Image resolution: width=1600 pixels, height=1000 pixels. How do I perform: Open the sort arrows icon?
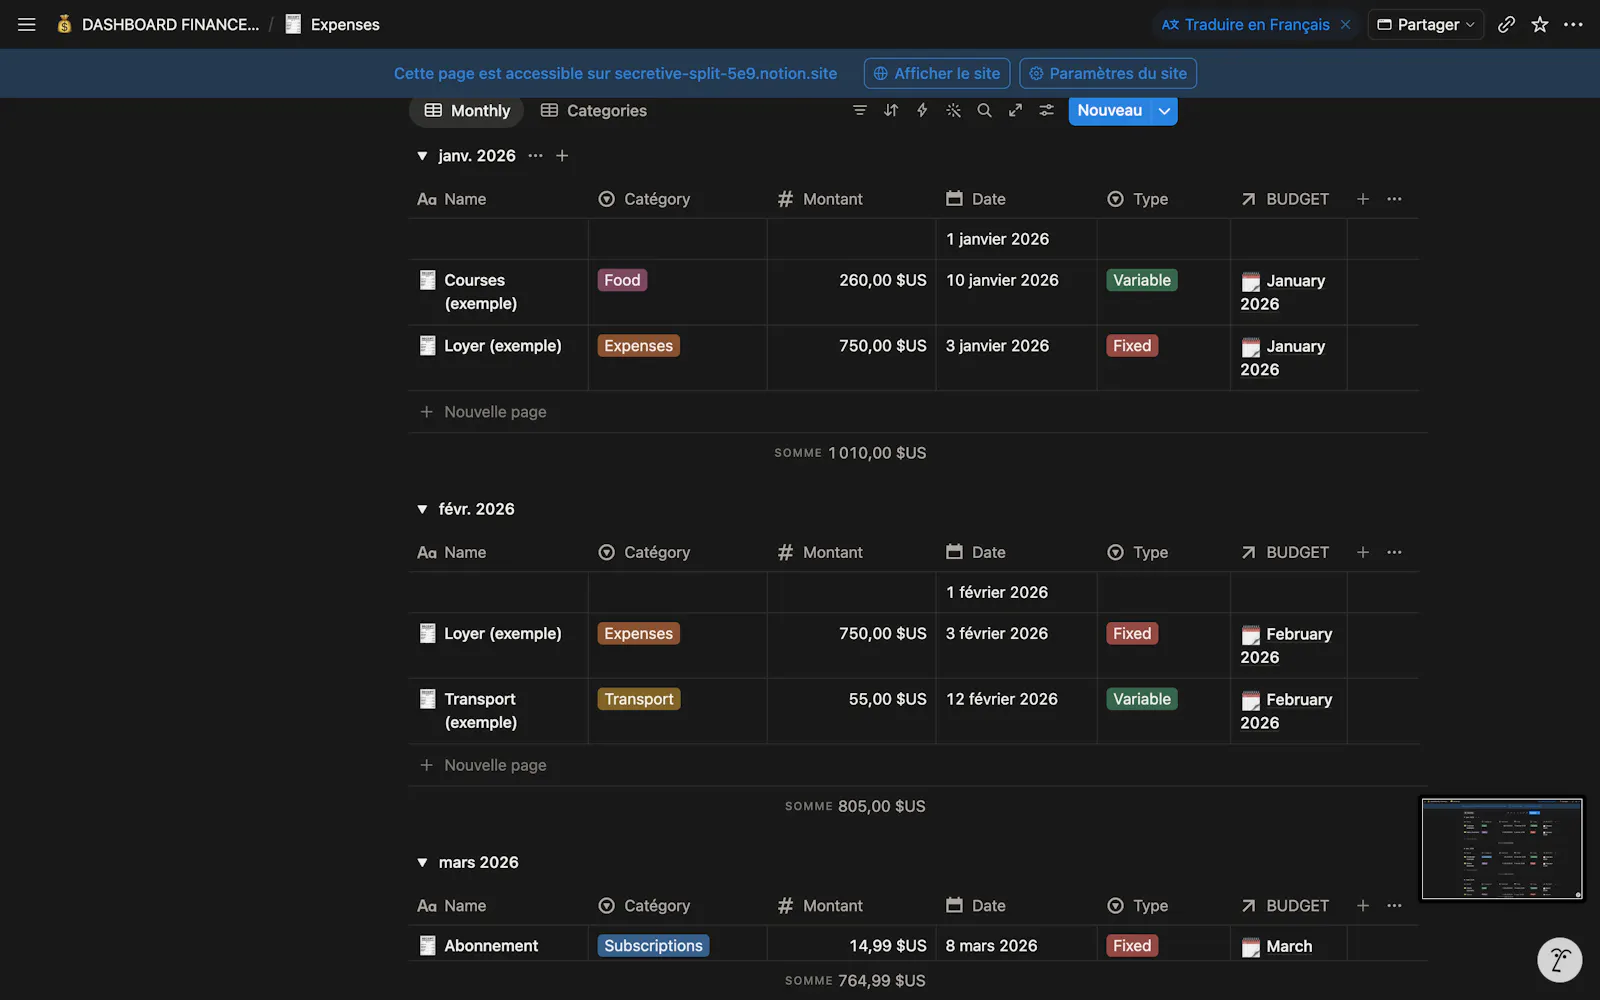coord(891,110)
